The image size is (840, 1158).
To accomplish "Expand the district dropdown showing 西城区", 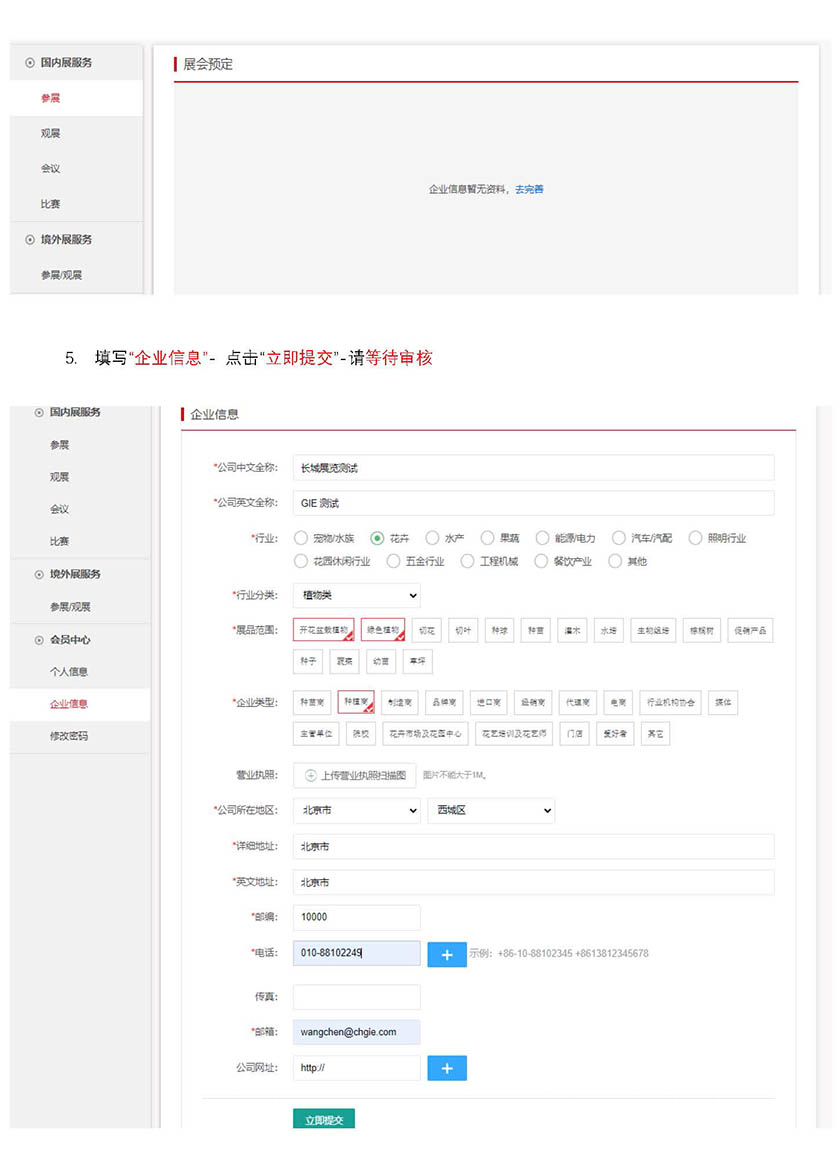I will click(490, 811).
